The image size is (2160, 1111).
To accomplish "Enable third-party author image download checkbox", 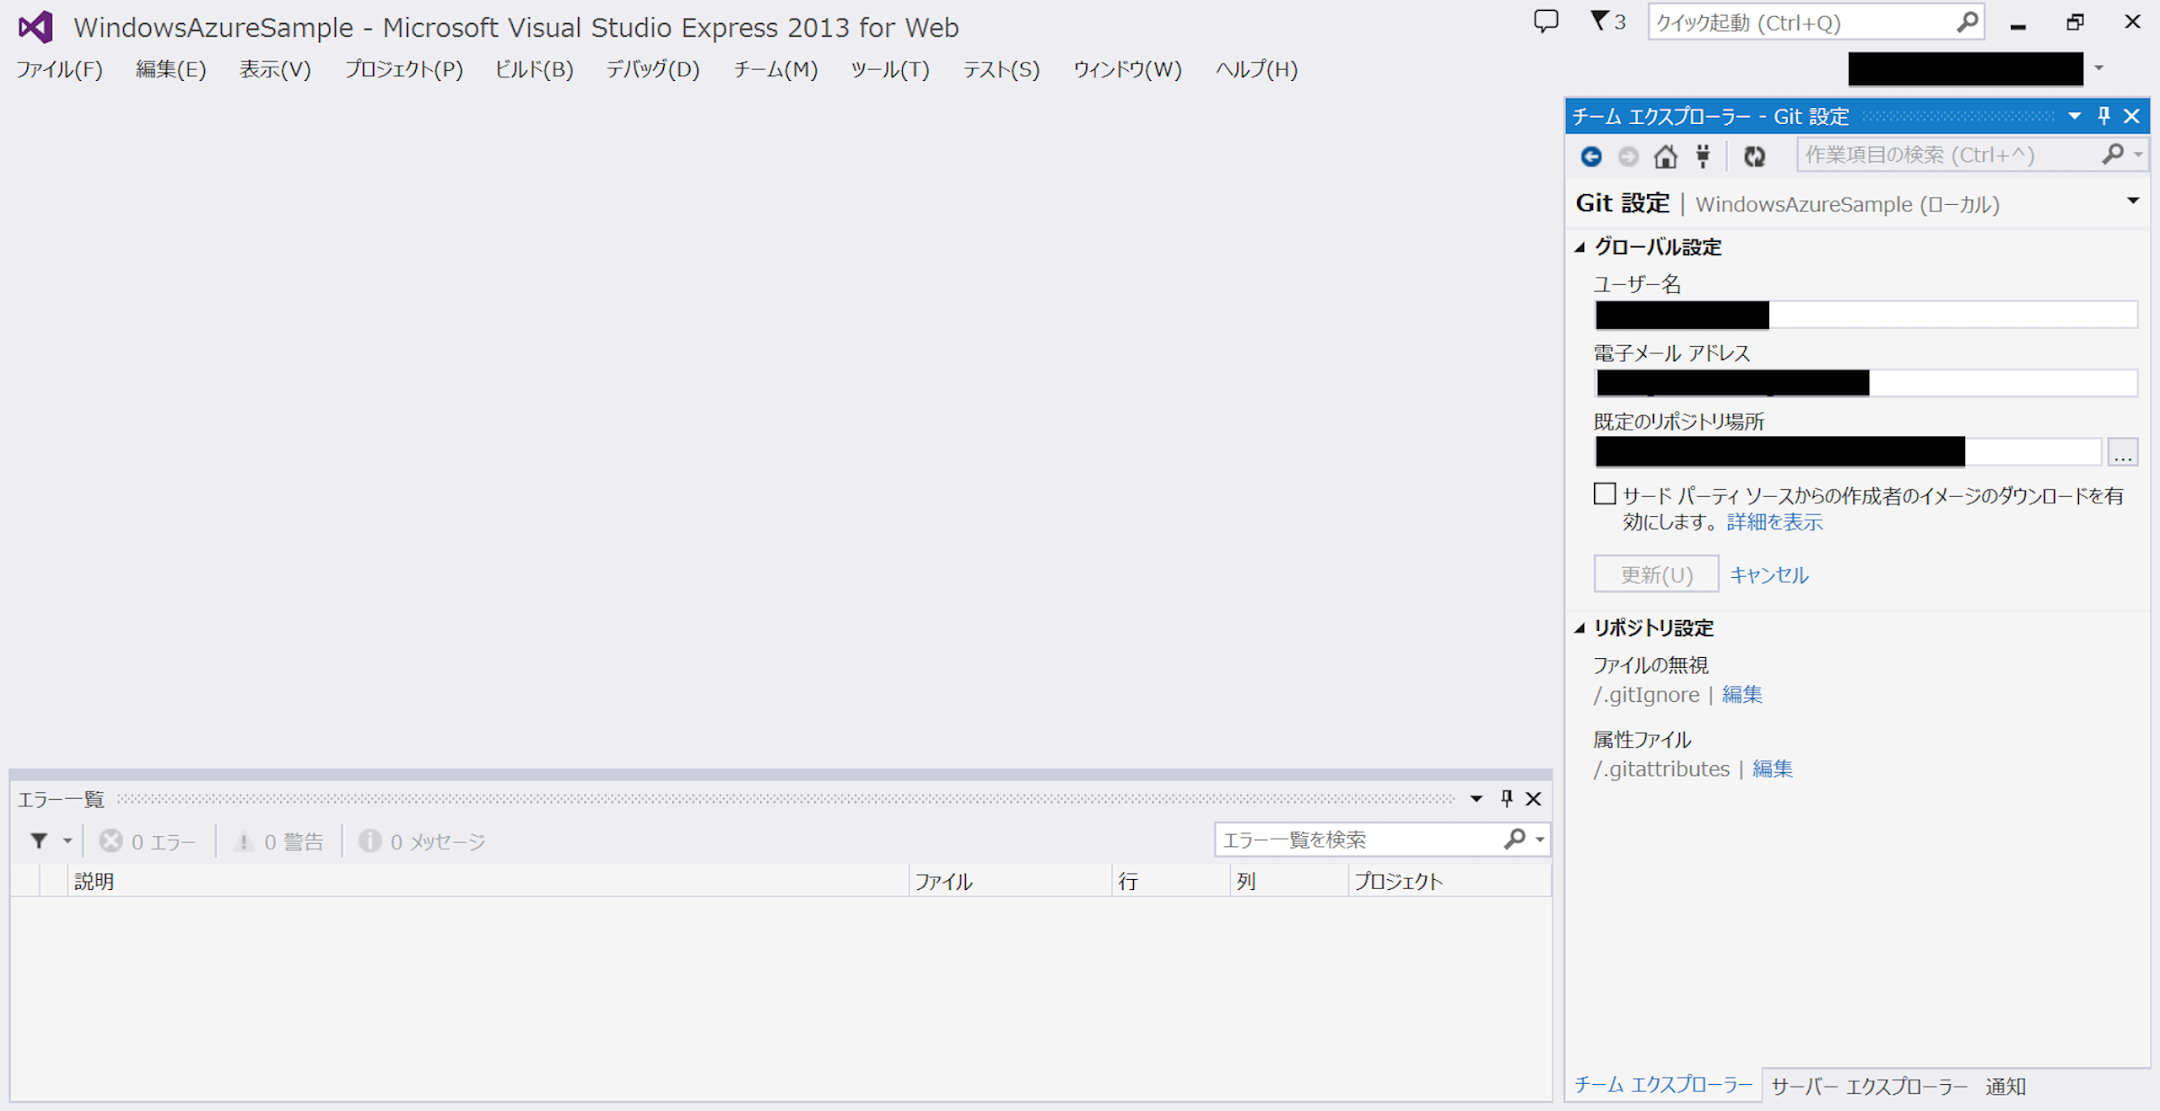I will click(x=1605, y=495).
